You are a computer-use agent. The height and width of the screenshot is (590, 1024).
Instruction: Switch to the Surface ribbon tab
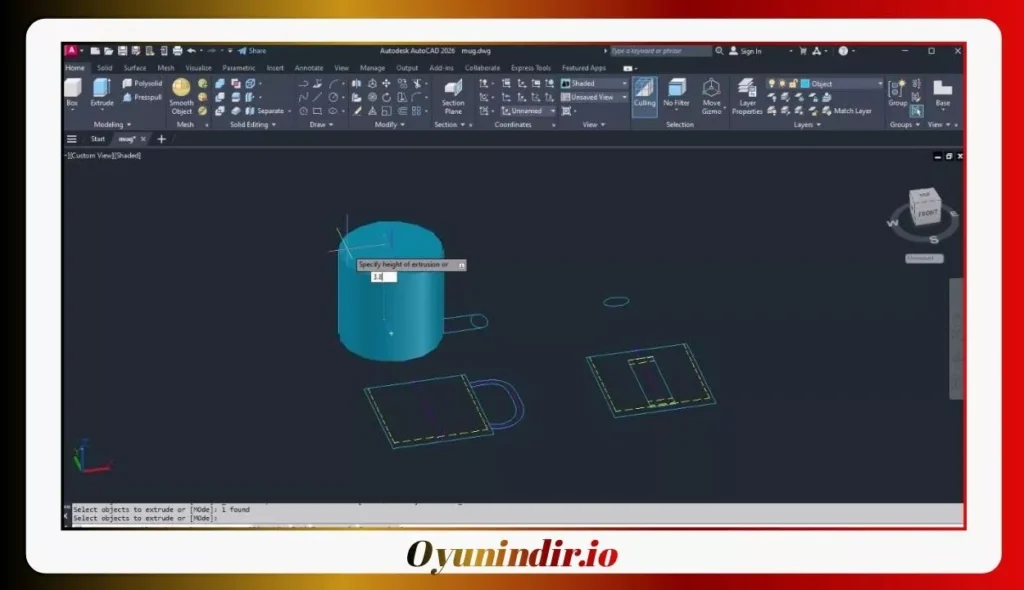(135, 67)
